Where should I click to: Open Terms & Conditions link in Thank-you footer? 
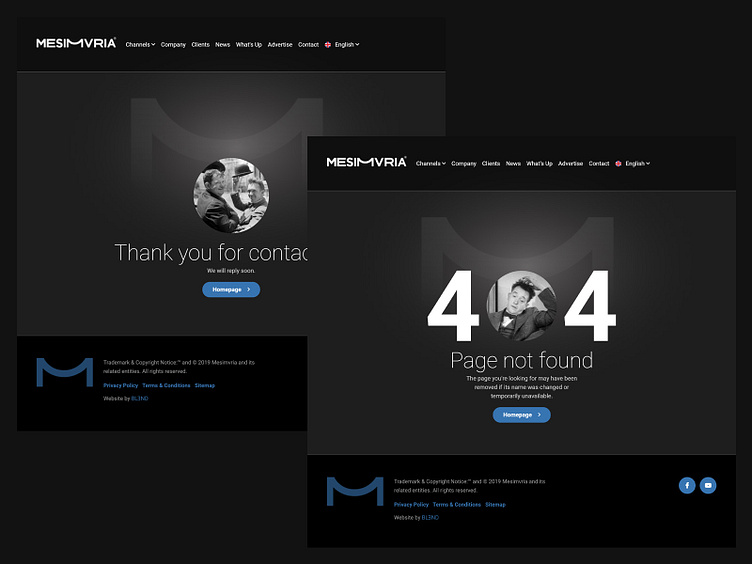point(166,386)
